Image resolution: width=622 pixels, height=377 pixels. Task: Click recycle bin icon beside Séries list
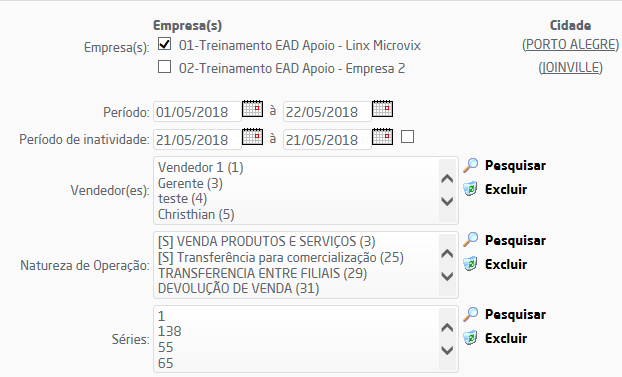pos(470,338)
